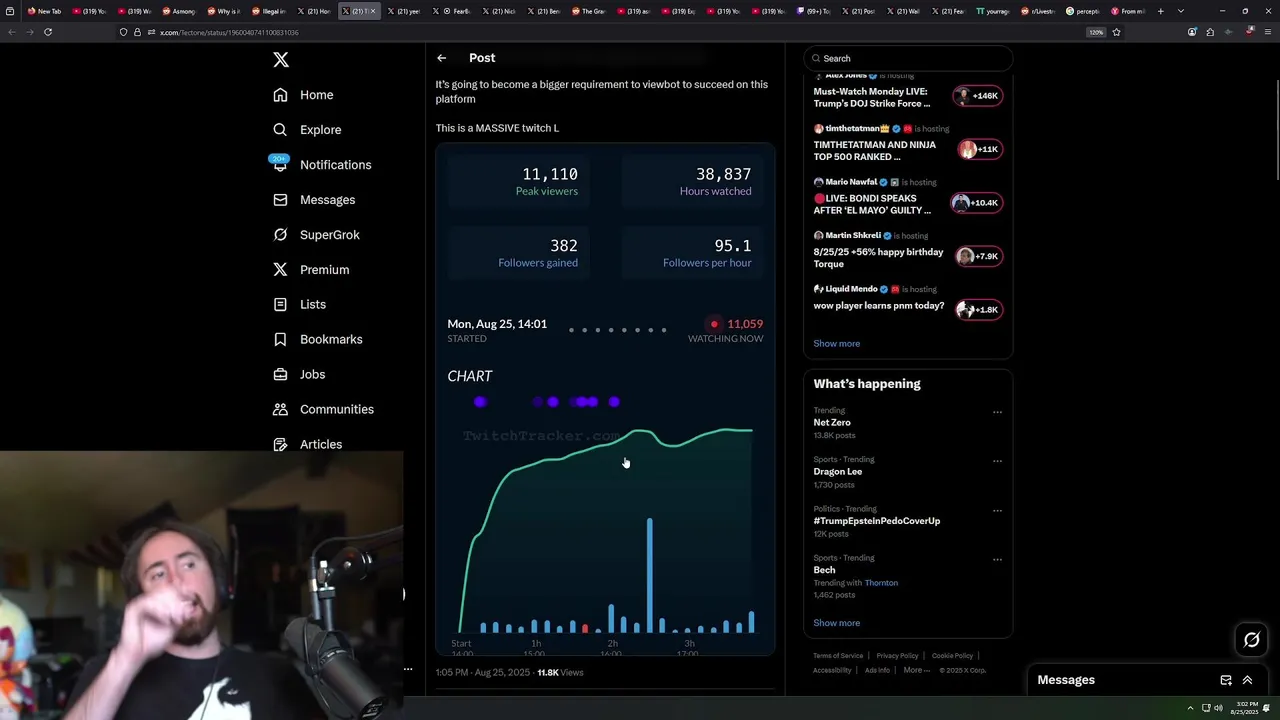Join Martin Shkreli's +7.9K broadcast
This screenshot has height=720, width=1280.
click(978, 256)
